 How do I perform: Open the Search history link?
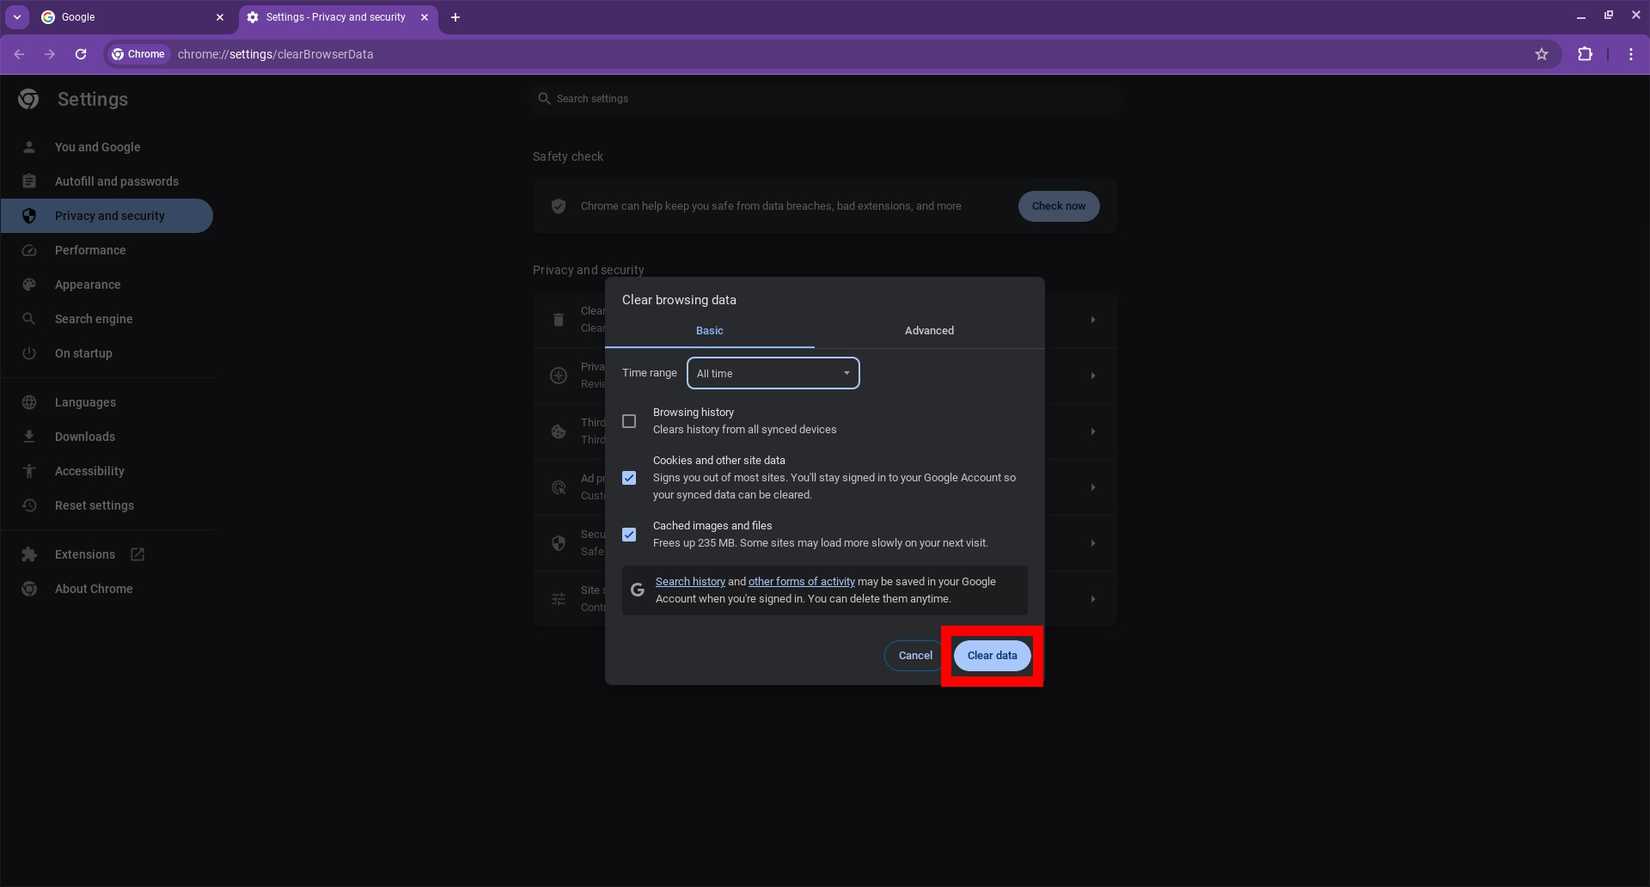click(690, 582)
